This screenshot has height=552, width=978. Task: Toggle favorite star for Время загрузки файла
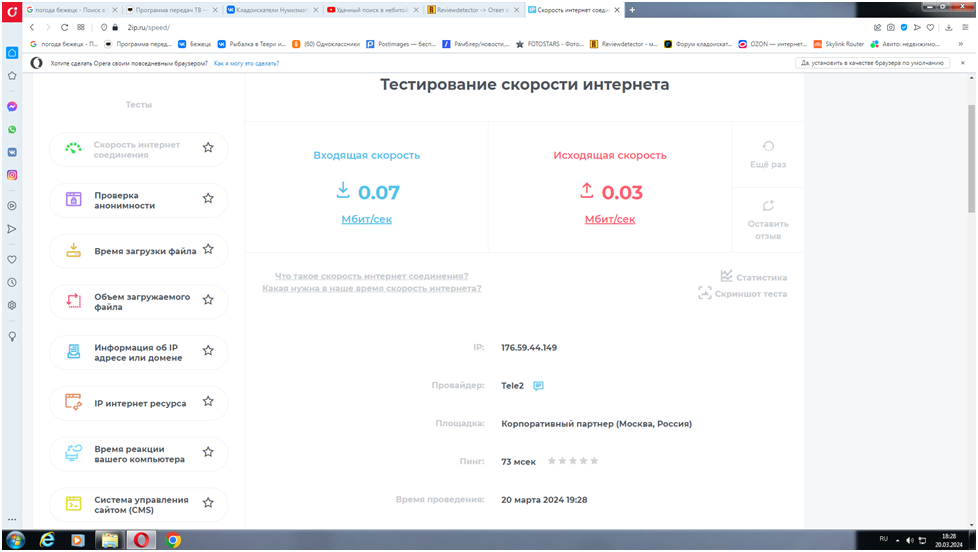pyautogui.click(x=208, y=250)
